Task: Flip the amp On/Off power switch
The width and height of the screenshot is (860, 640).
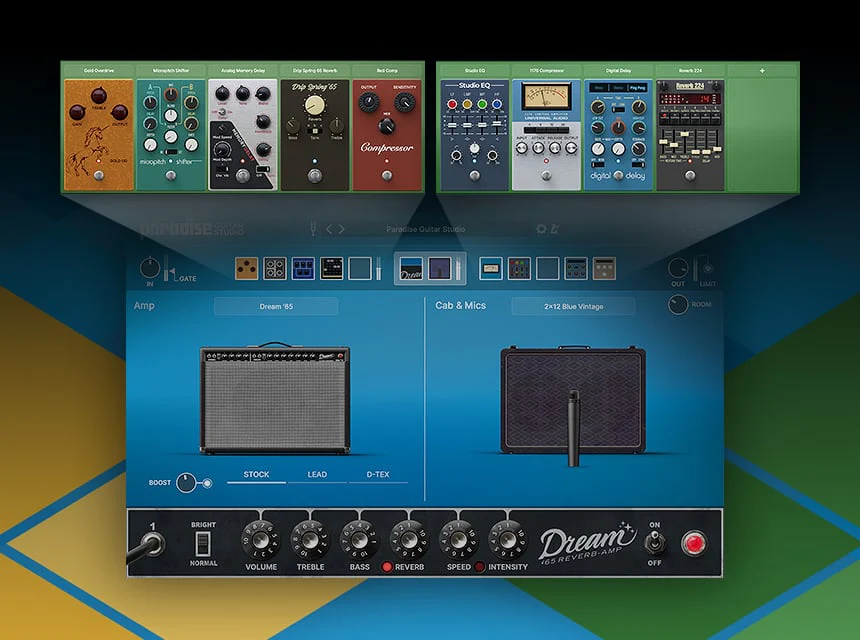Action: (x=654, y=543)
